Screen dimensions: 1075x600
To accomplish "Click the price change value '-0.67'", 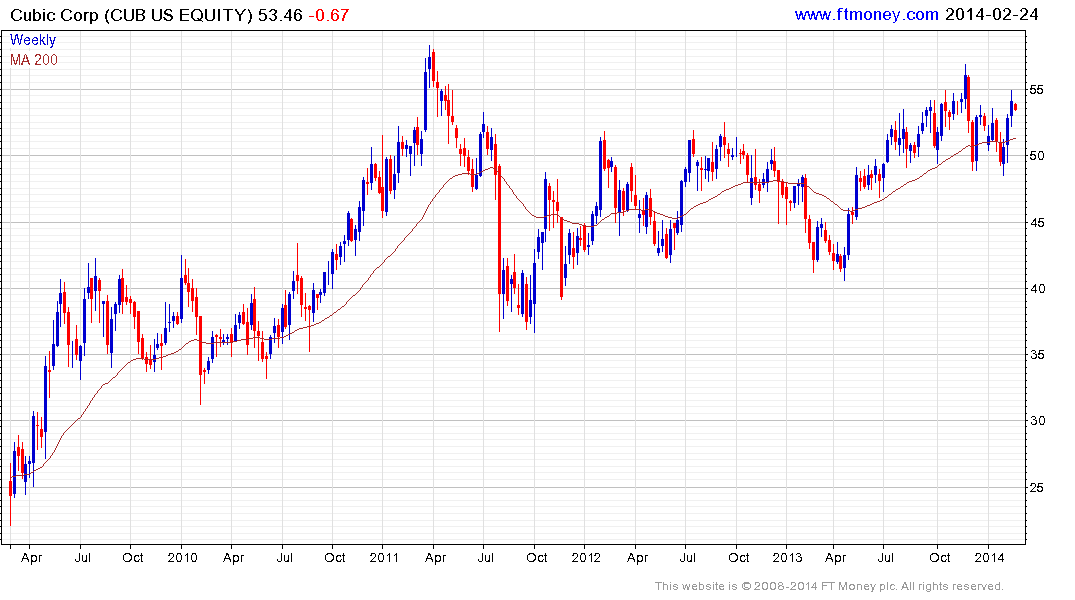I will [x=328, y=15].
